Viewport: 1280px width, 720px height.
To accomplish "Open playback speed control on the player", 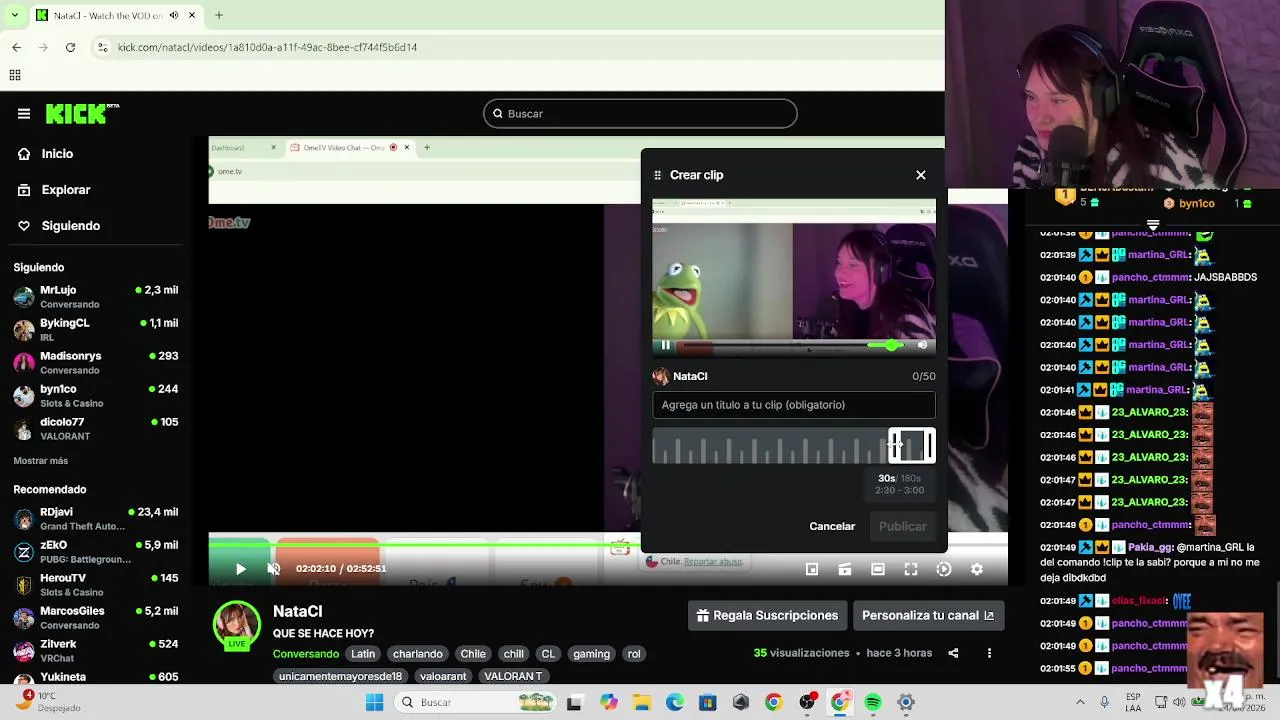I will click(x=944, y=569).
